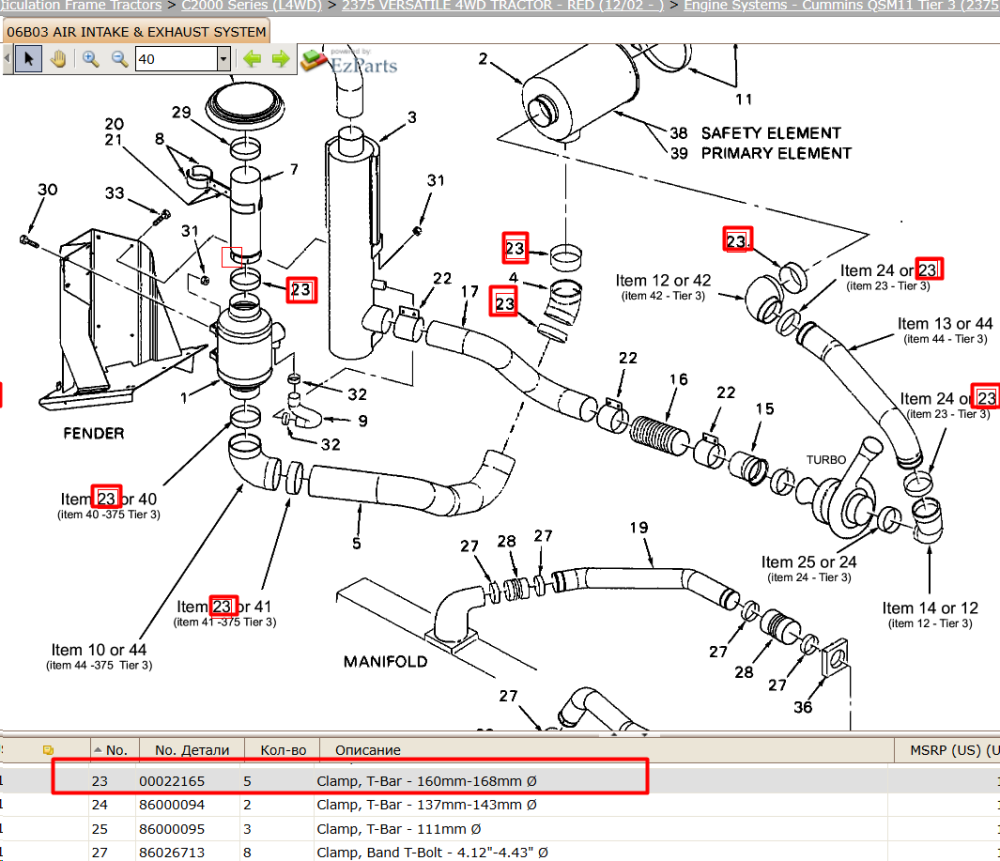Screen dimensions: 1000x861
Task: Click item number 24 in table
Action: (x=99, y=805)
